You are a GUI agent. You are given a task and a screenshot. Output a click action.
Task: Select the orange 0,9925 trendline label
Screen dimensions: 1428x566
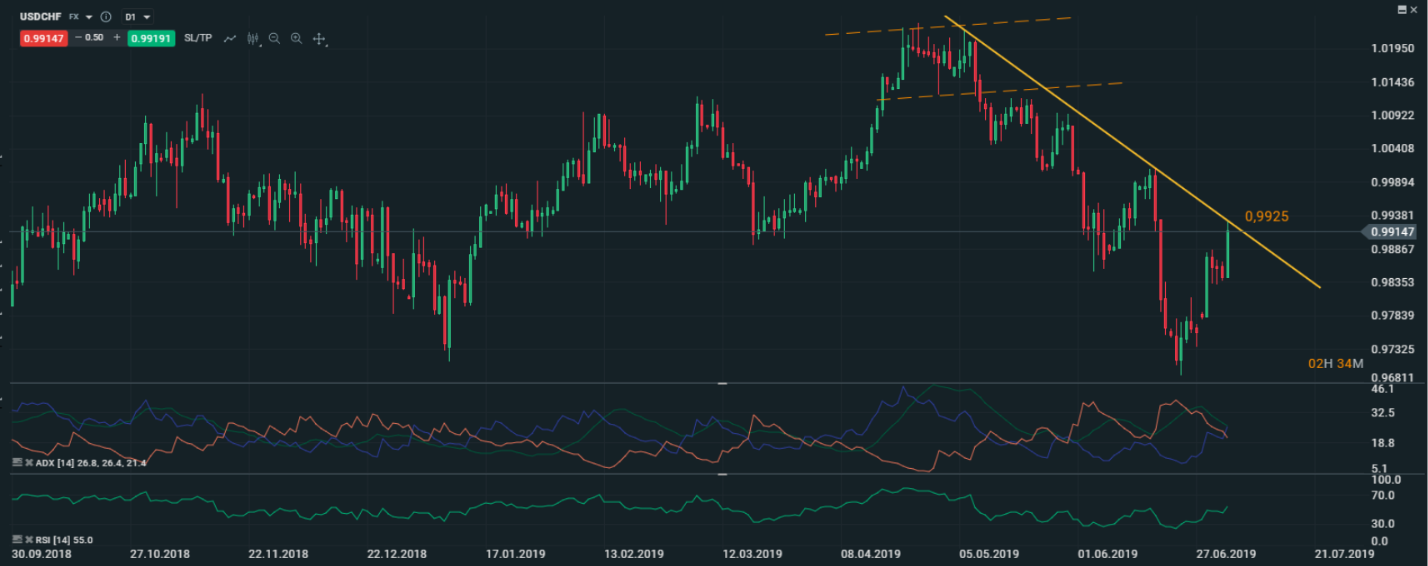pos(1266,216)
